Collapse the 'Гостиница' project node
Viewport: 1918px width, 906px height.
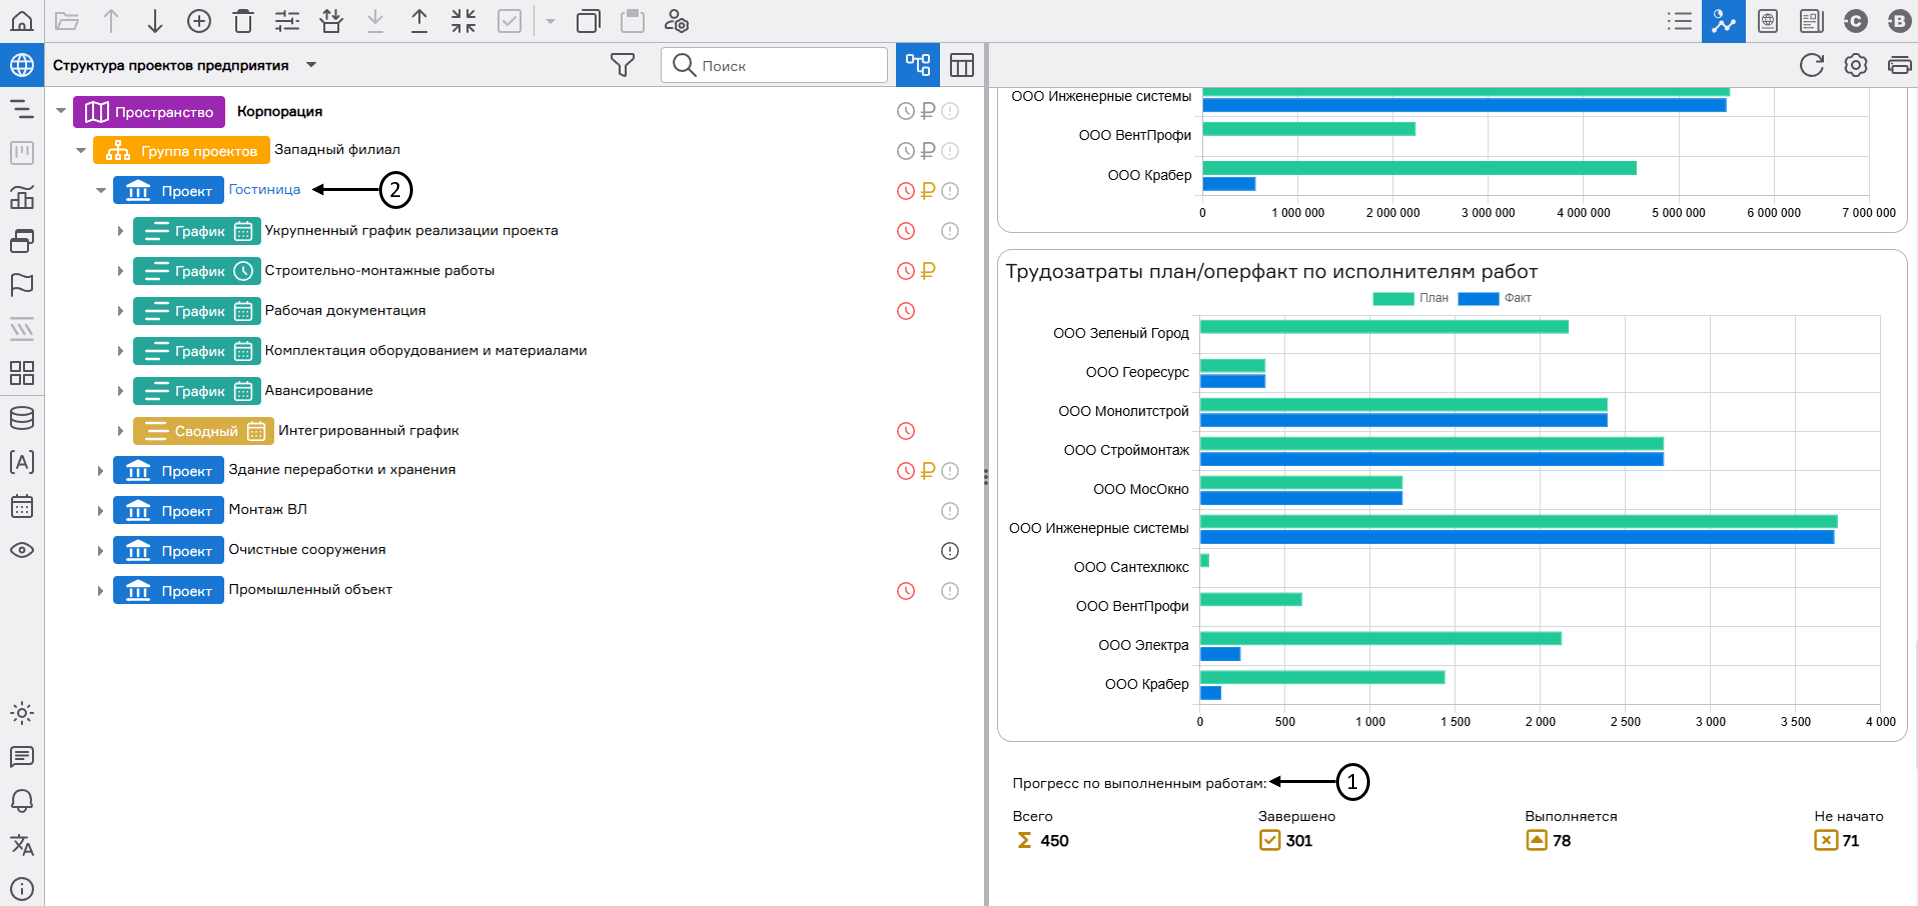click(100, 190)
